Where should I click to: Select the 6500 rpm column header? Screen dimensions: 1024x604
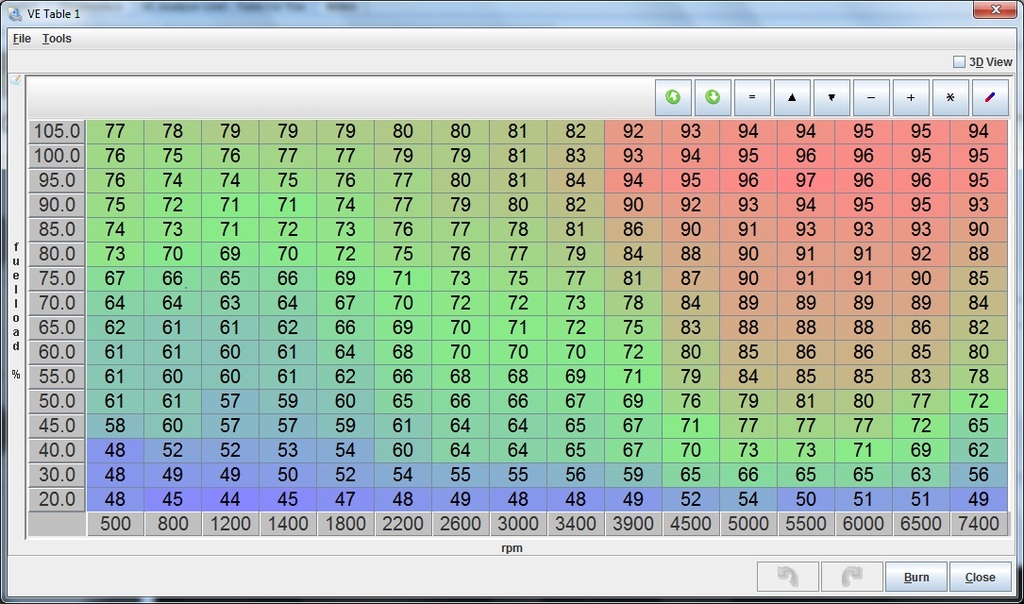tap(921, 524)
